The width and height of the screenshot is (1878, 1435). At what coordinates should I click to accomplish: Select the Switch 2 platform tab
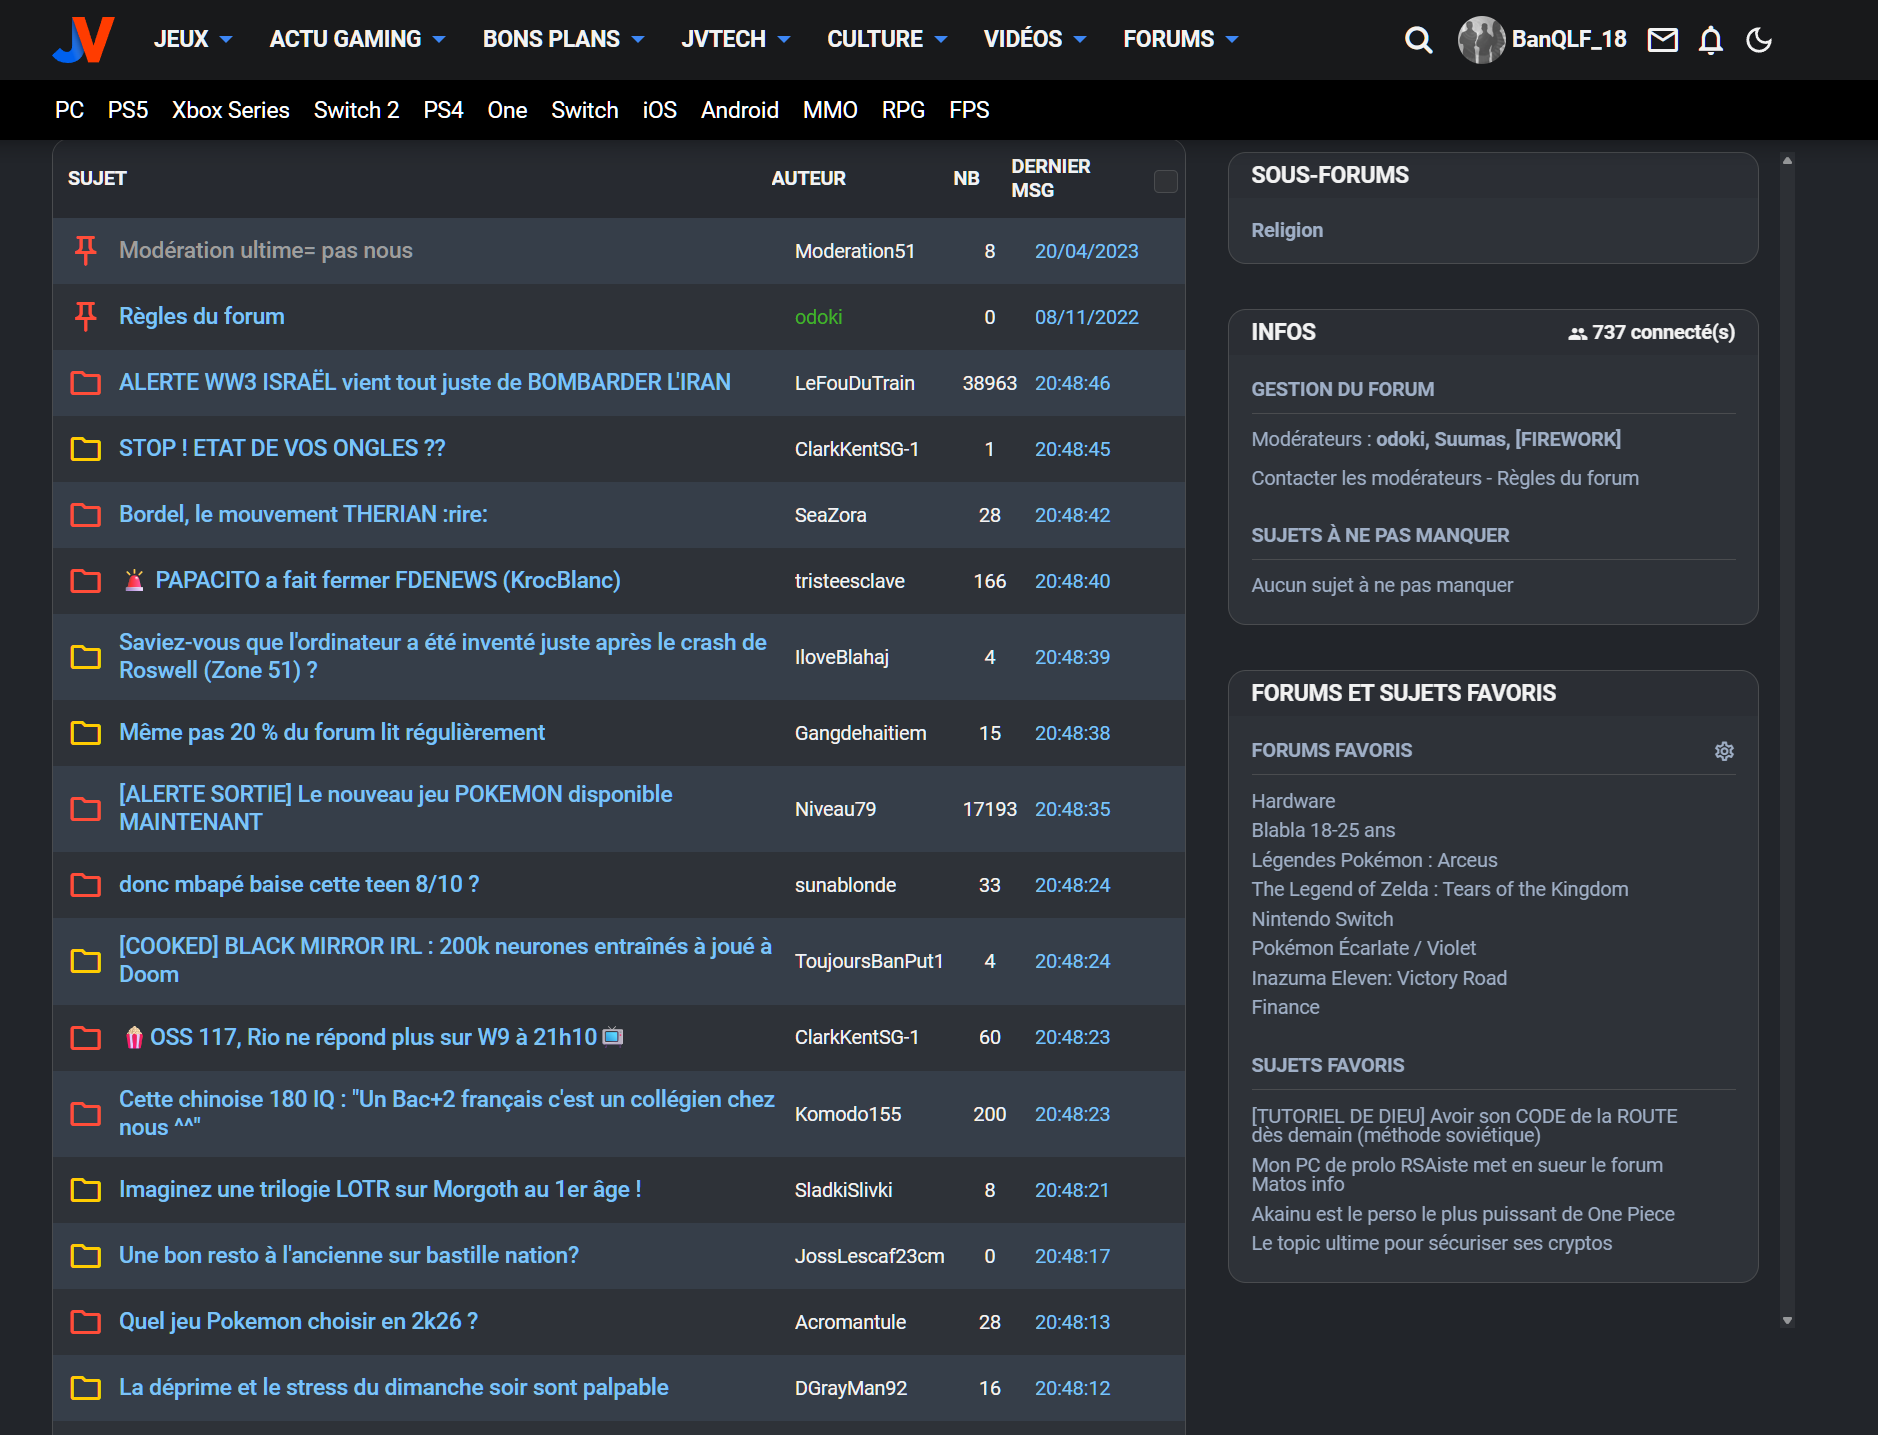(x=356, y=110)
